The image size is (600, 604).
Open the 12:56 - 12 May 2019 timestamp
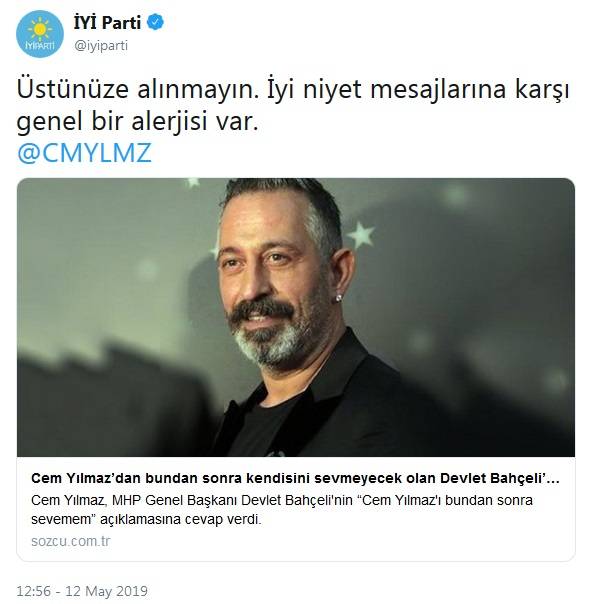pos(82,591)
